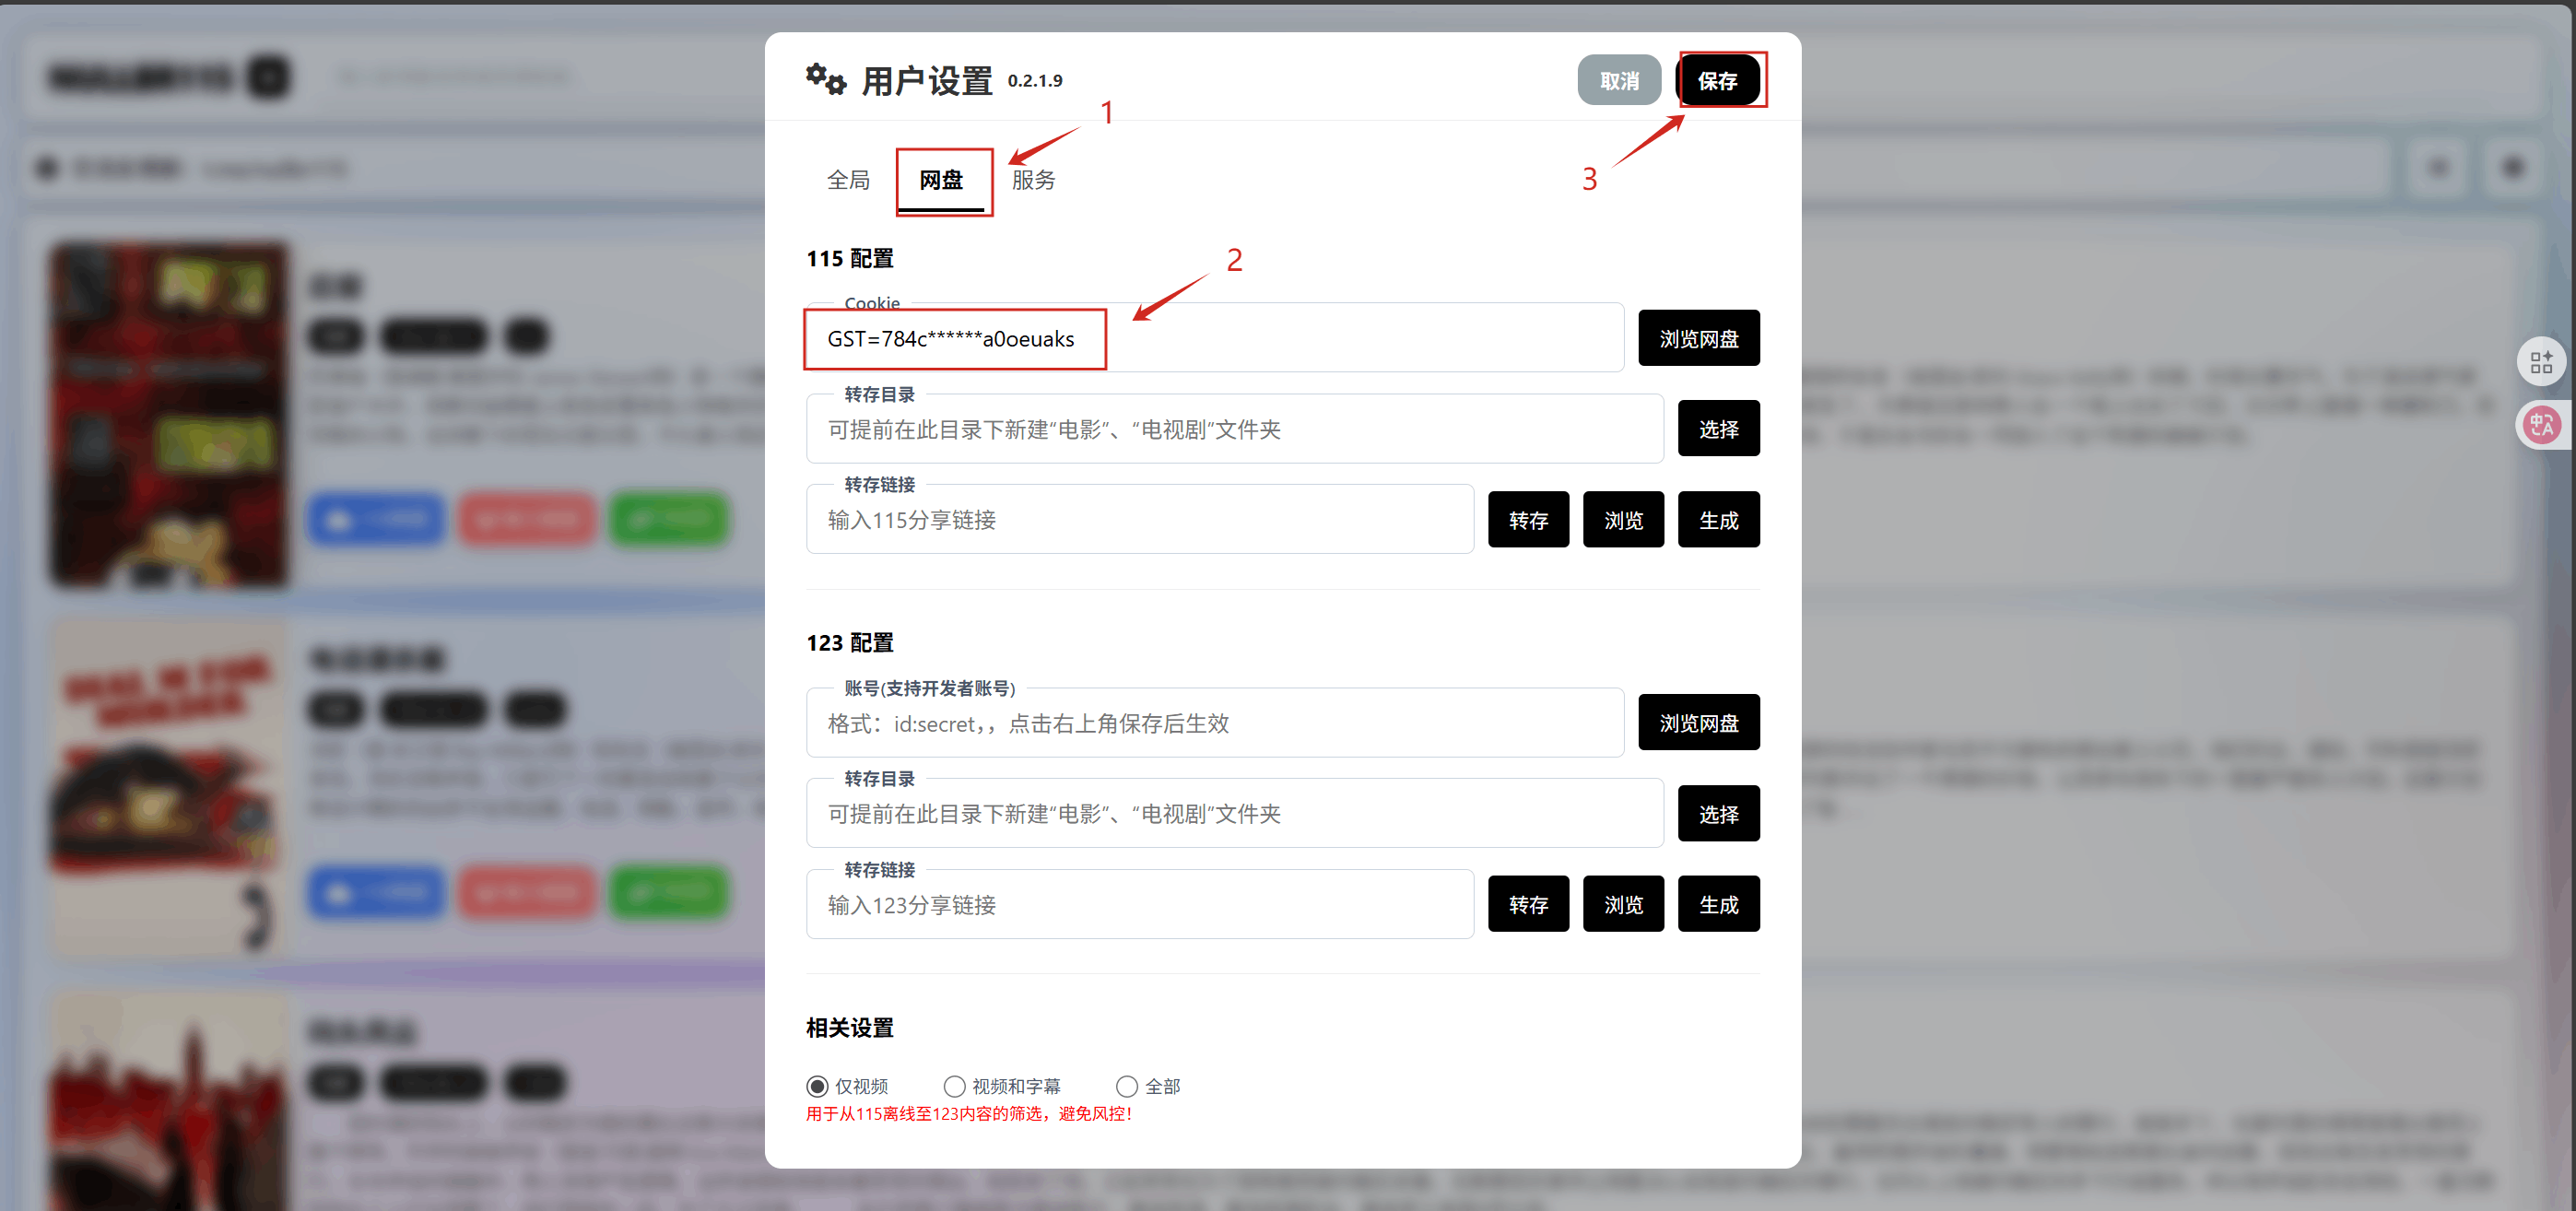
Task: Select the 仅视频 radio option
Action: click(817, 1086)
